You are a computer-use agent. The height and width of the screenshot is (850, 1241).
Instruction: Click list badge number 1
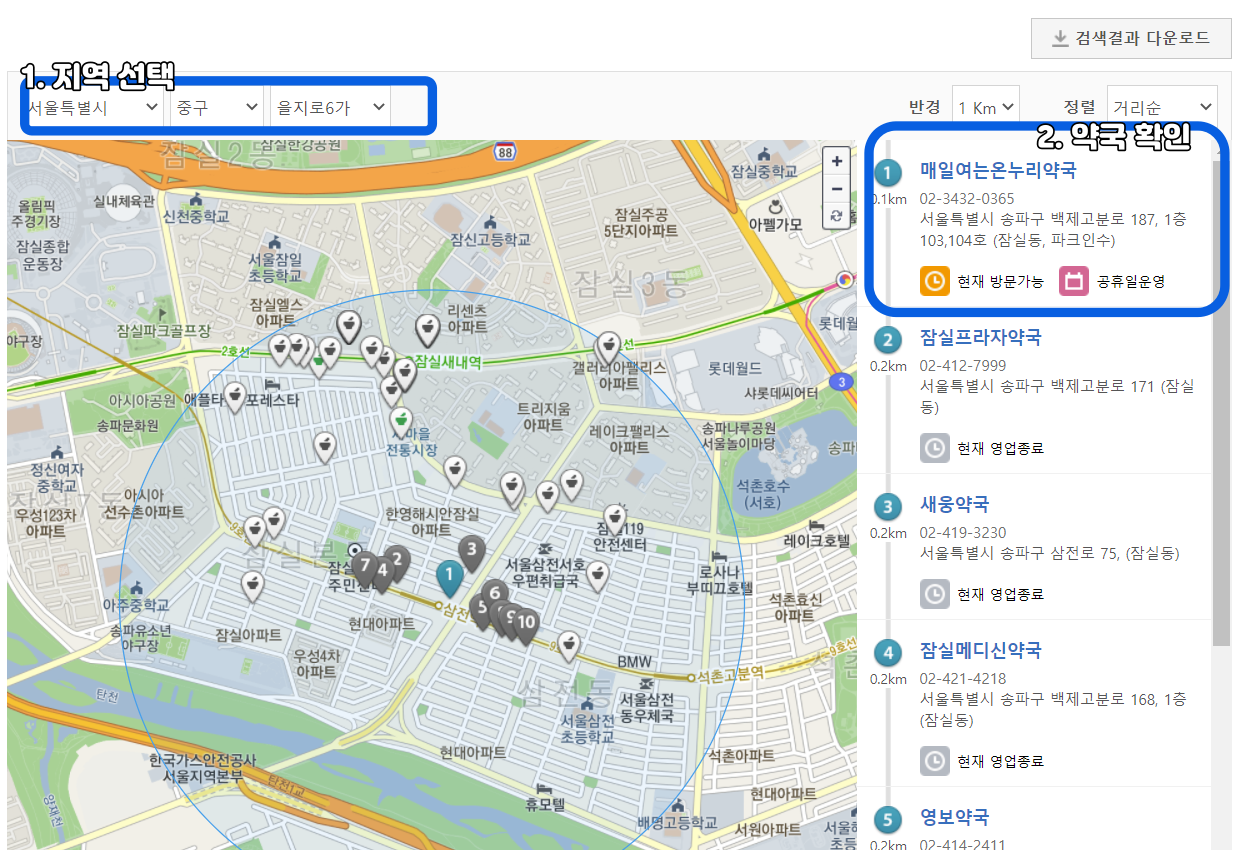[x=887, y=173]
